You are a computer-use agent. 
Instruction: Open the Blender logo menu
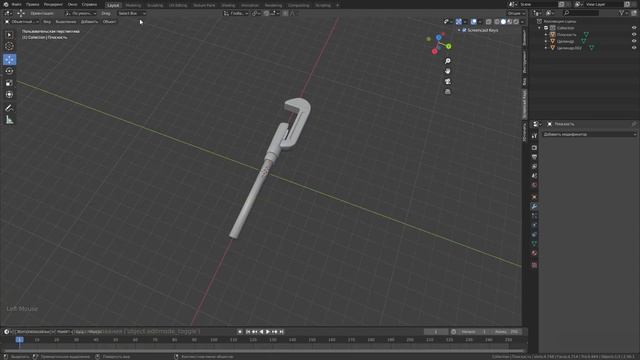(x=6, y=4)
